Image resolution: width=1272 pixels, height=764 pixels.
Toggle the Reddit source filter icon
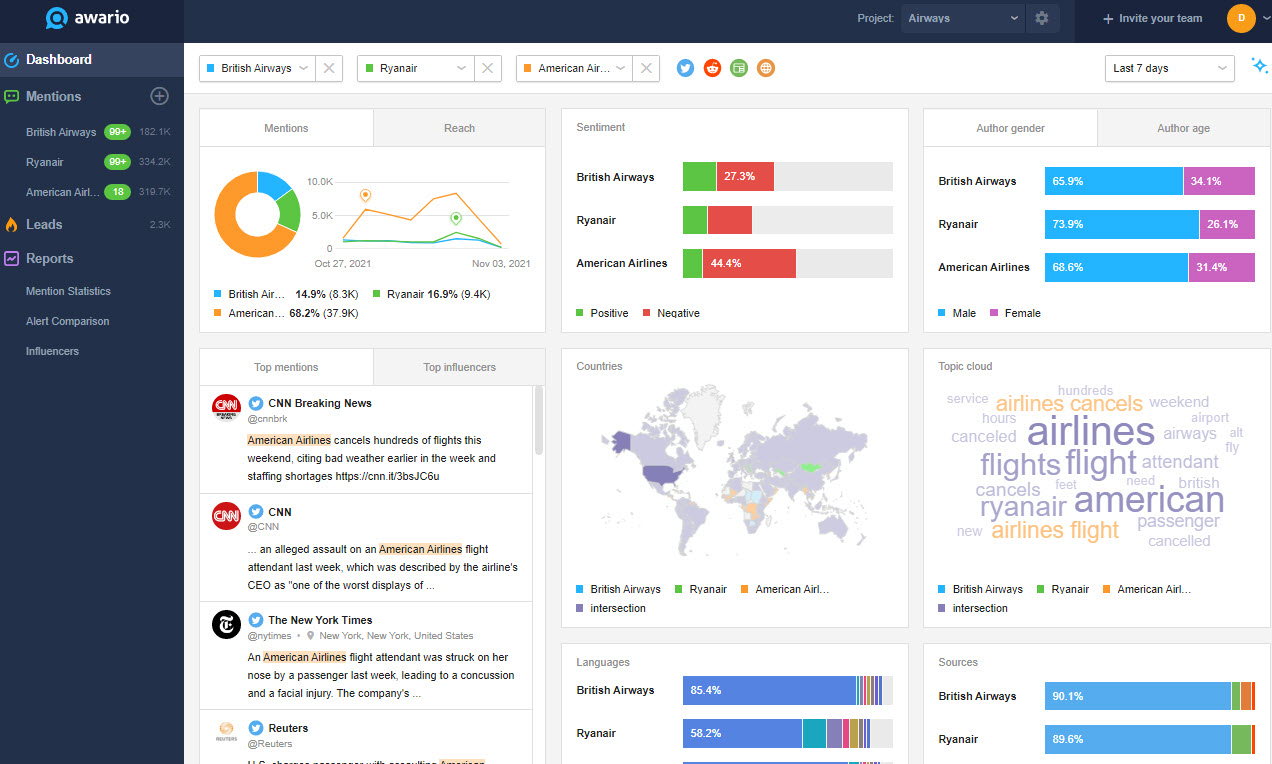712,68
